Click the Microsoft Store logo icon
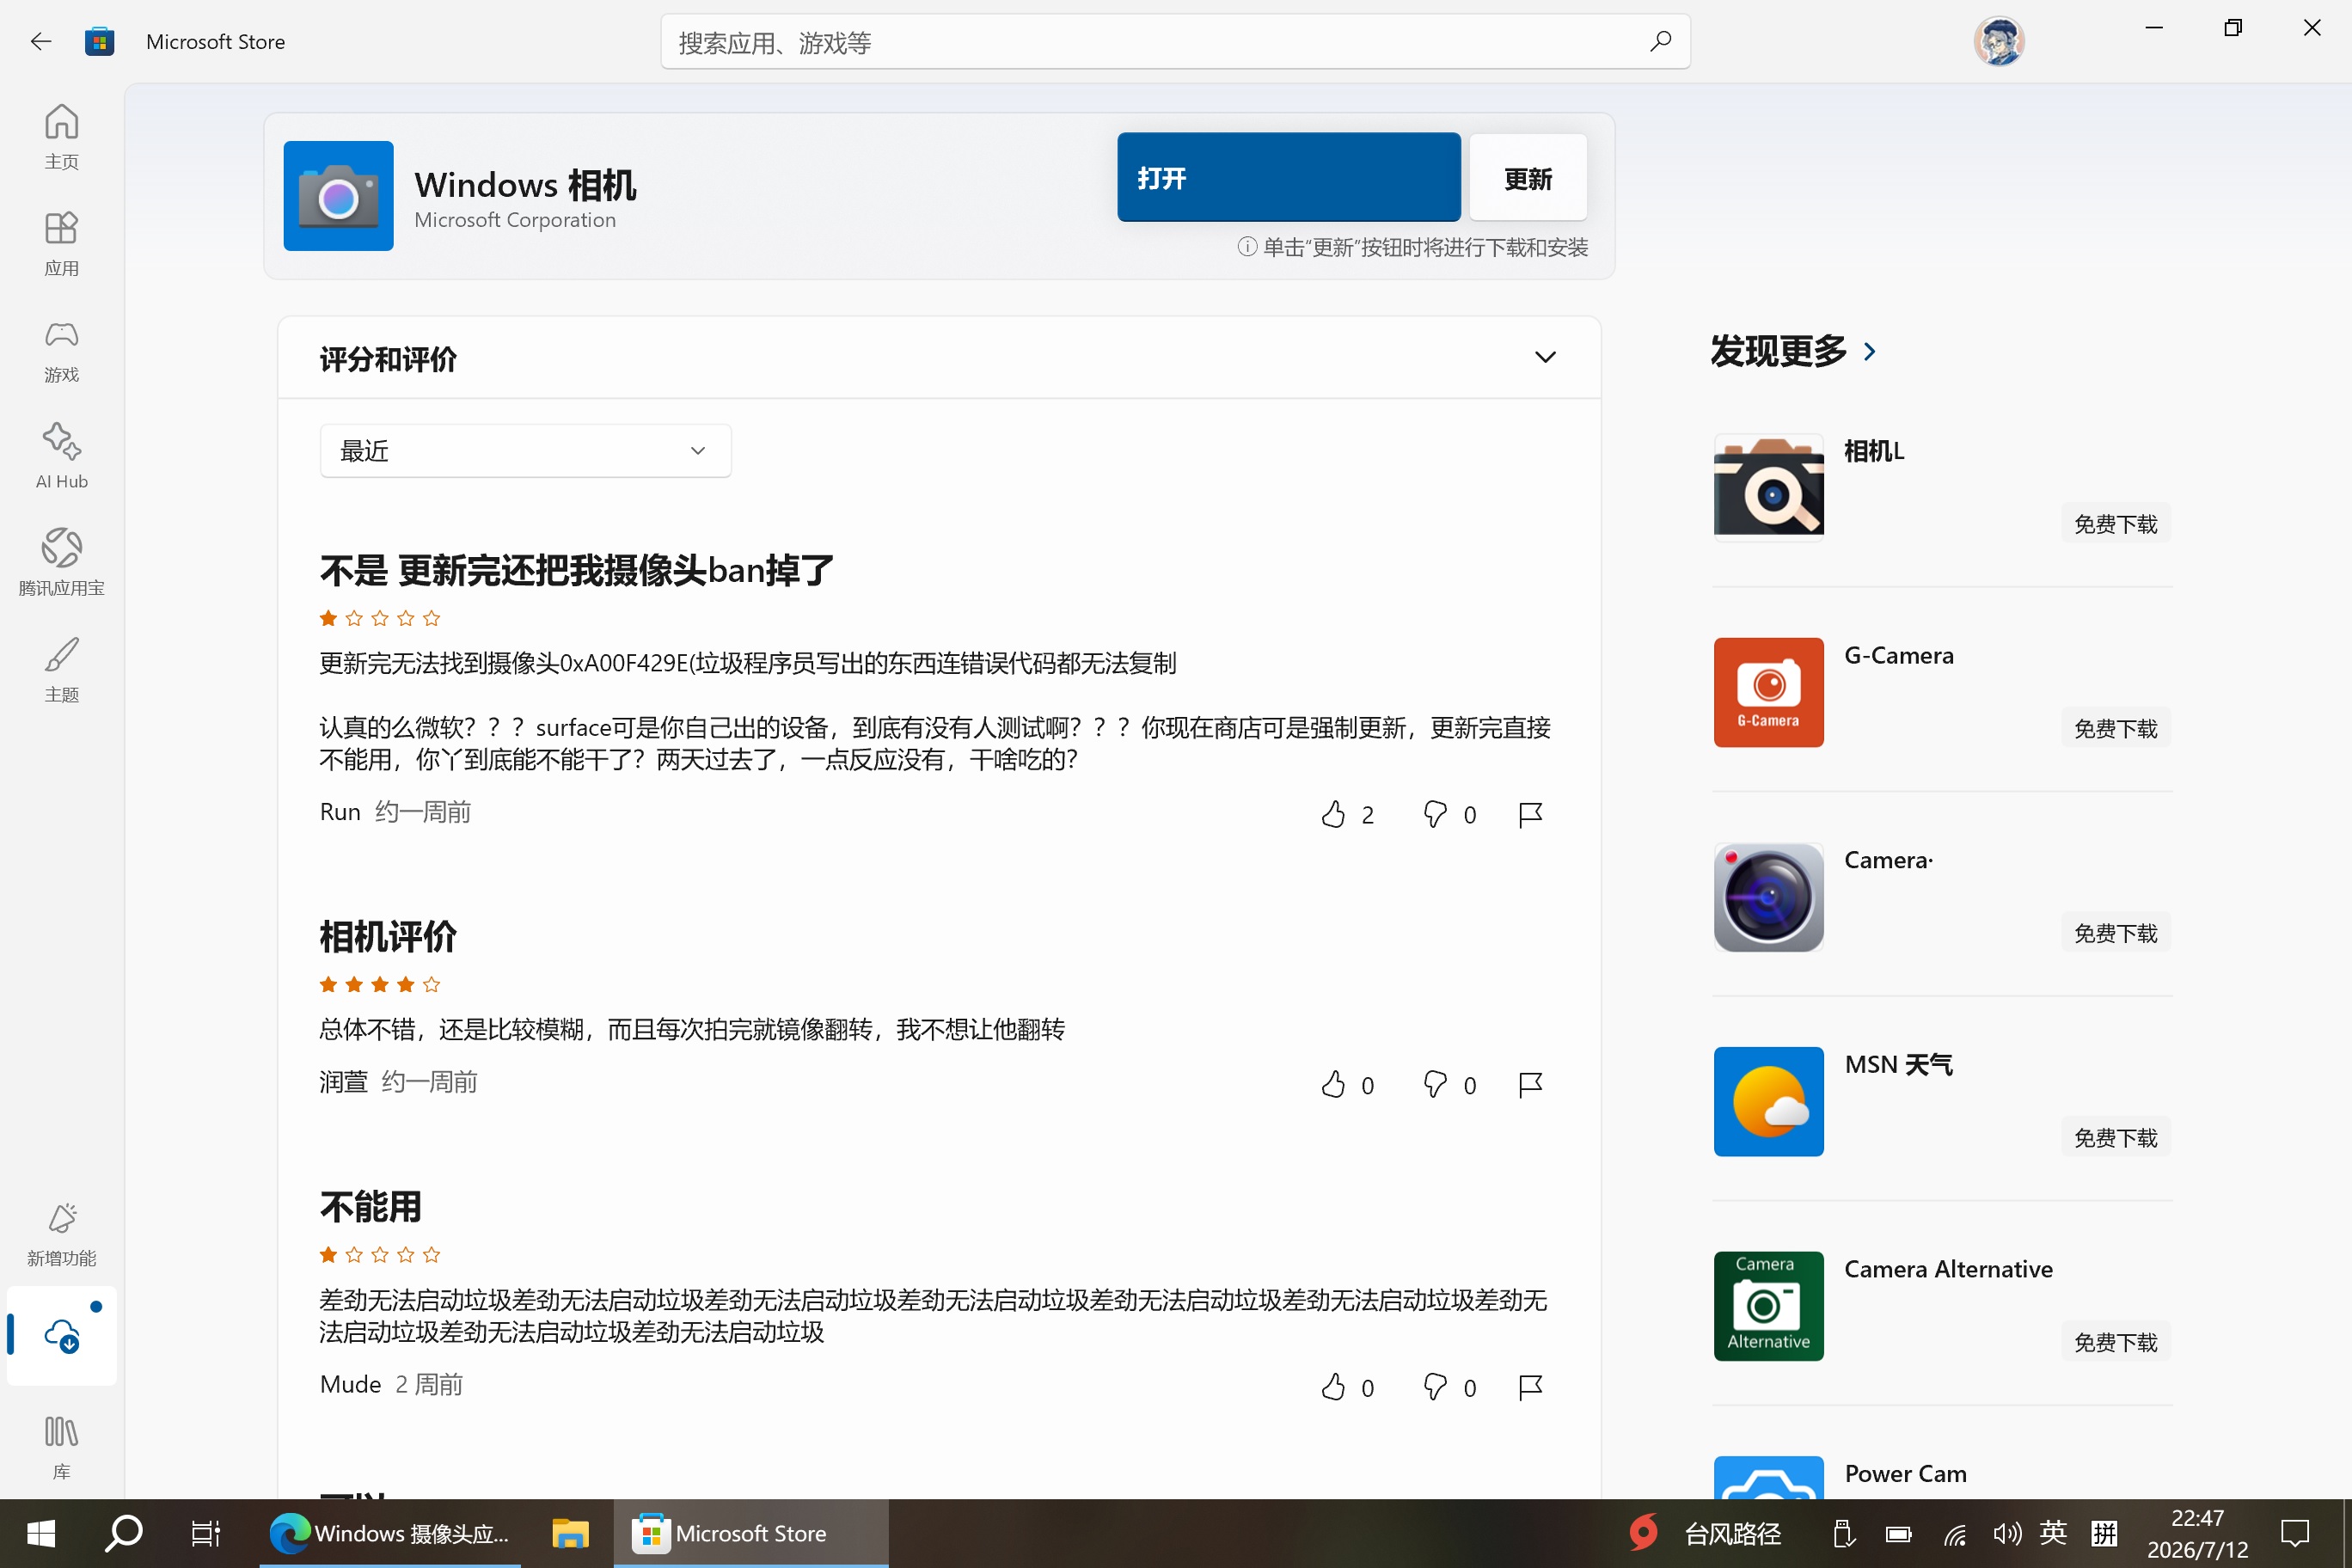 [99, 41]
